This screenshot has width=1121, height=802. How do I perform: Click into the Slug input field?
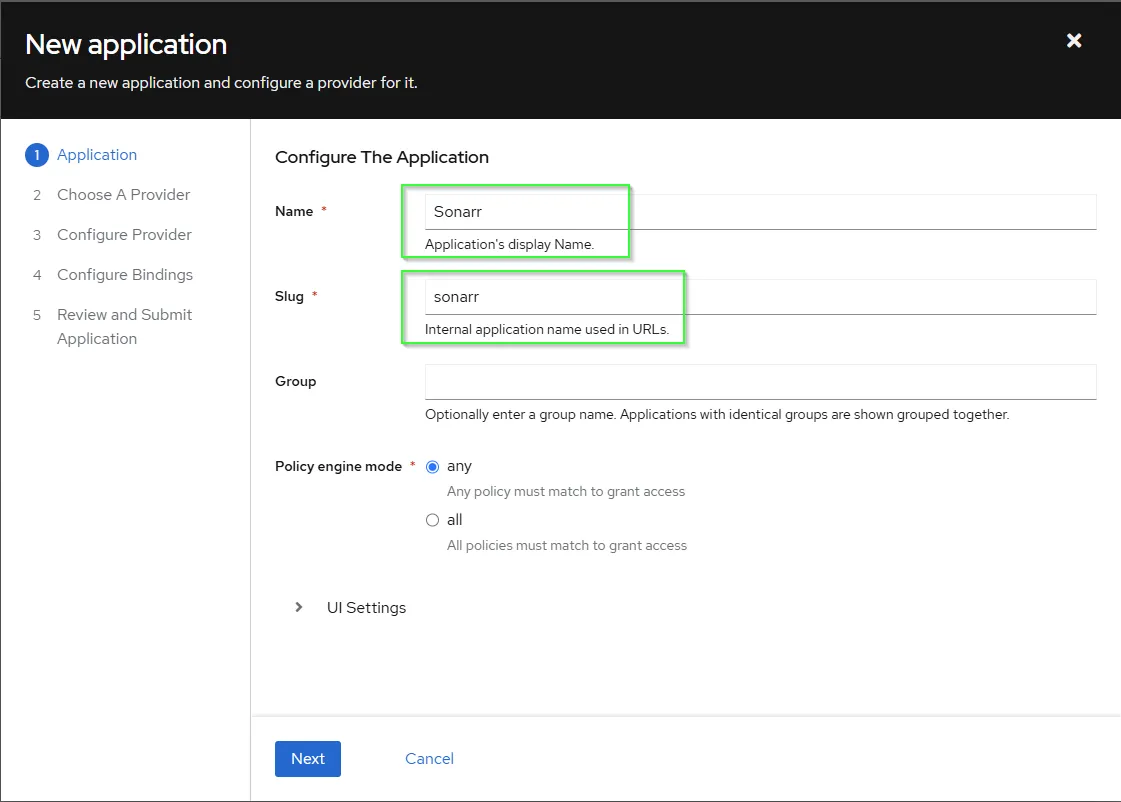pos(760,297)
